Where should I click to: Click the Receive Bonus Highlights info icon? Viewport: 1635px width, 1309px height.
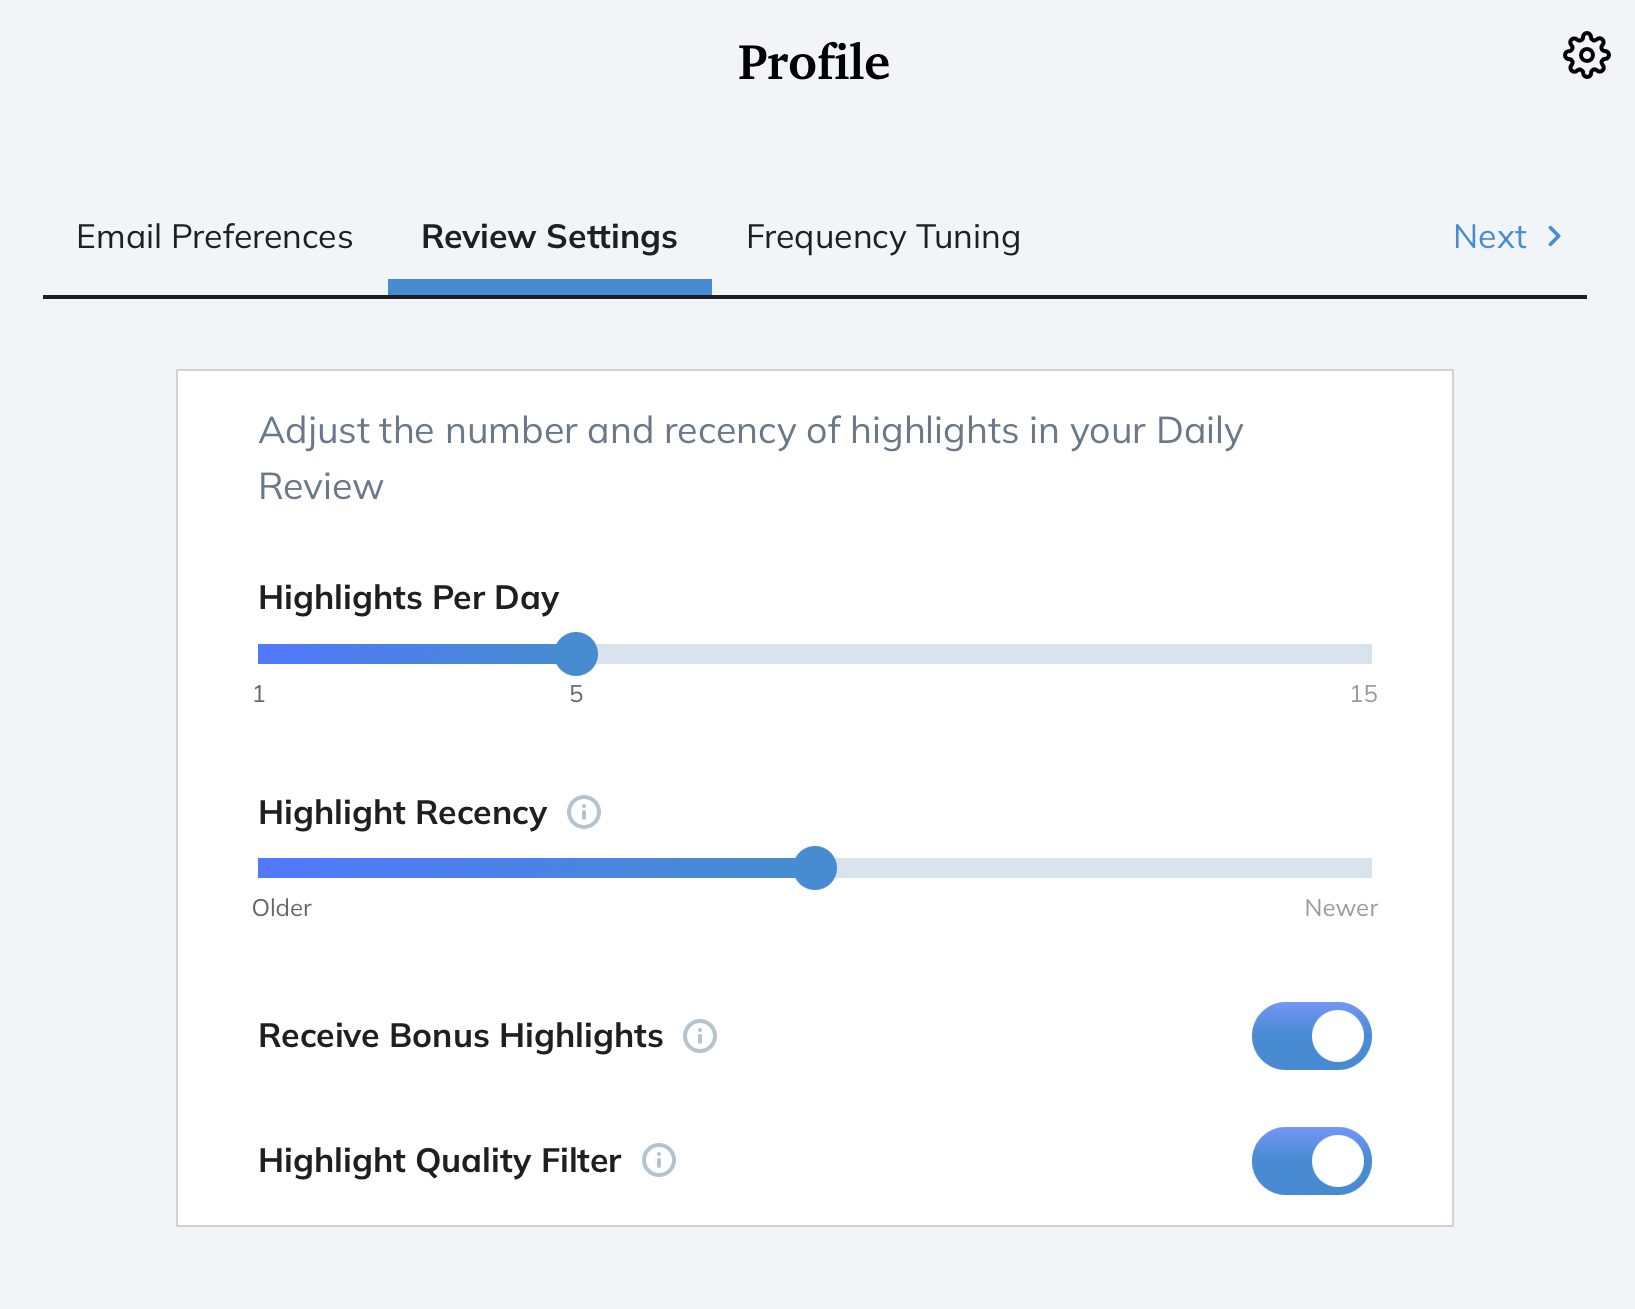click(x=700, y=1036)
